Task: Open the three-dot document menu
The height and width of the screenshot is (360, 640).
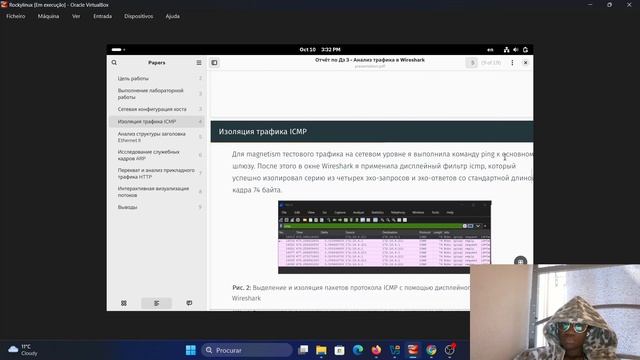Action: tap(512, 62)
